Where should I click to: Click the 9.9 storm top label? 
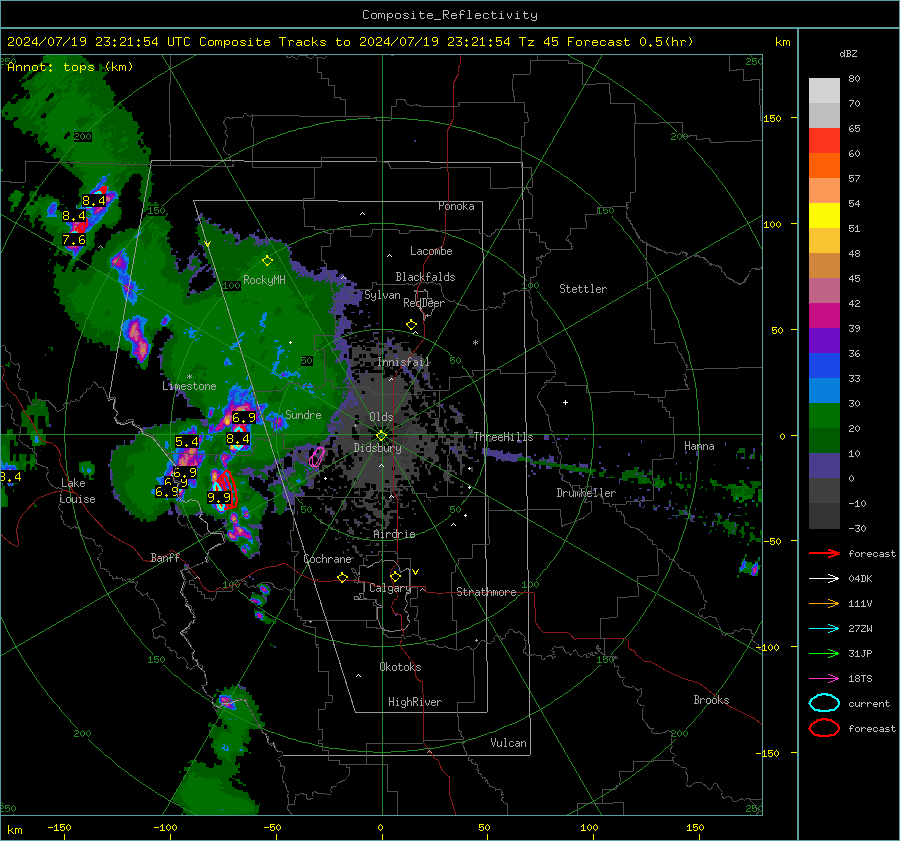click(219, 497)
